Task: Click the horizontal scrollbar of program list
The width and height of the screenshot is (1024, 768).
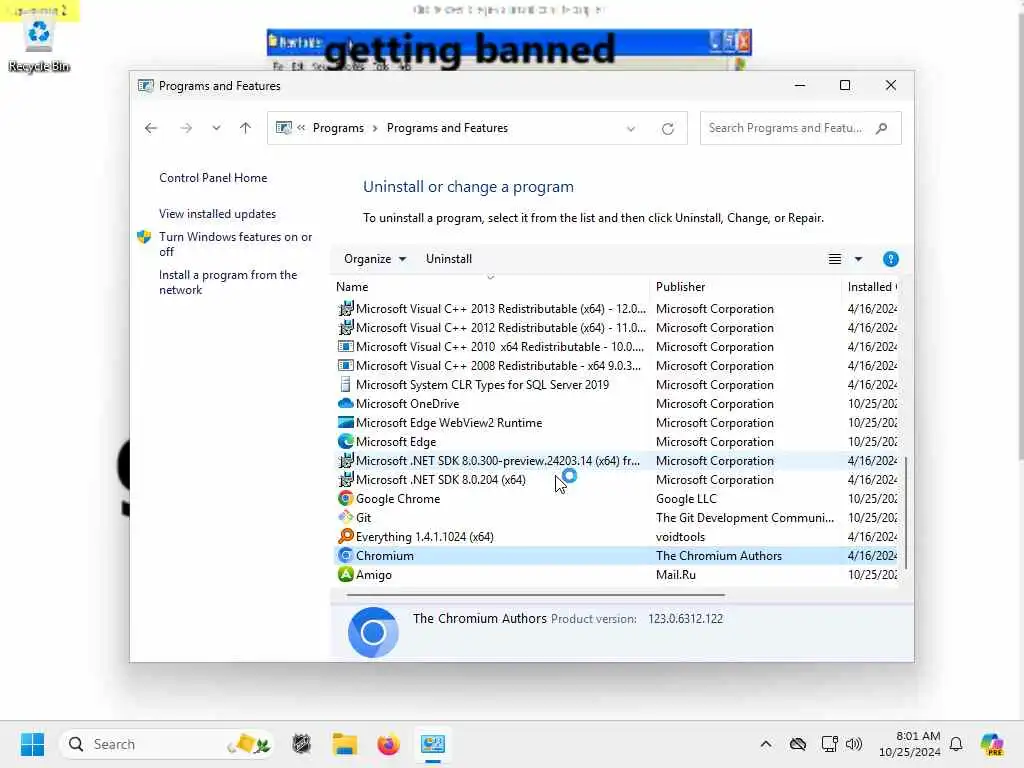Action: point(536,595)
